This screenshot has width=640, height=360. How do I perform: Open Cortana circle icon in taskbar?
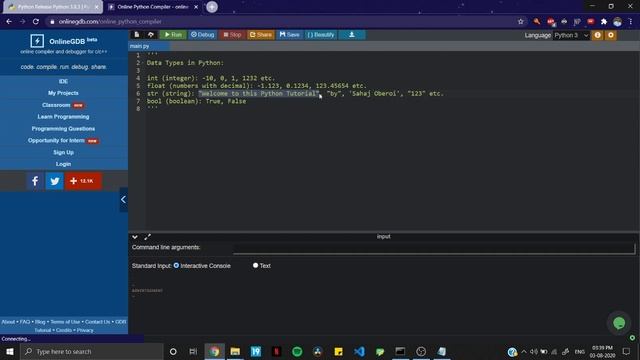[x=173, y=351]
